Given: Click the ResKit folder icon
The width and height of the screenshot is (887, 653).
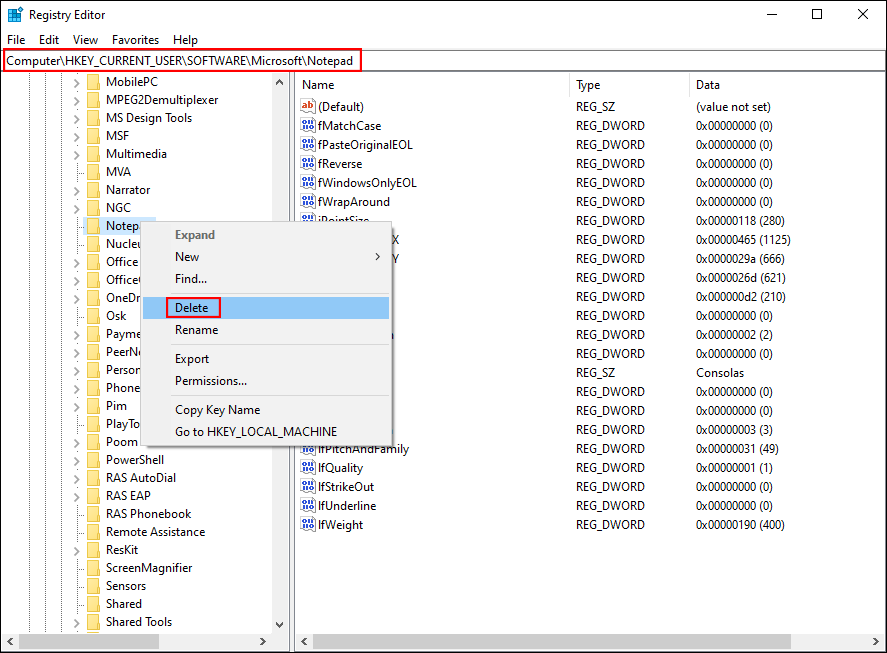Looking at the screenshot, I should pyautogui.click(x=93, y=550).
